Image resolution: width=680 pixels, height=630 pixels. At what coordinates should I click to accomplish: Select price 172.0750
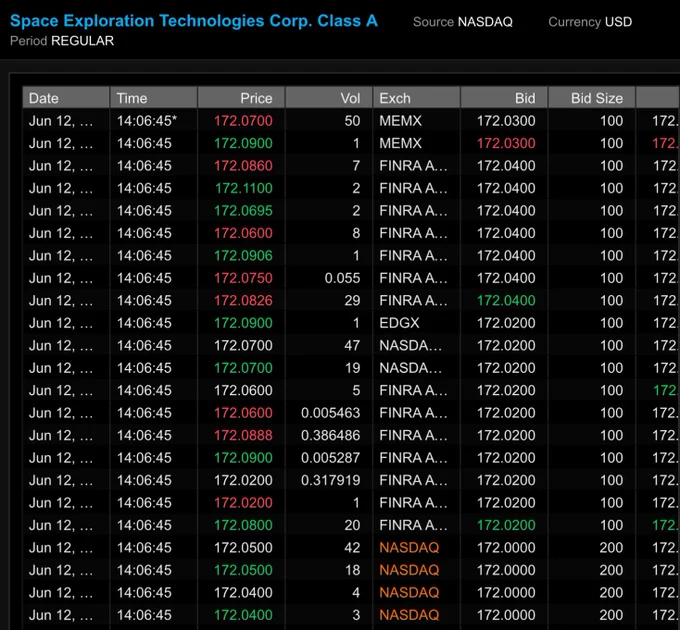pyautogui.click(x=243, y=278)
